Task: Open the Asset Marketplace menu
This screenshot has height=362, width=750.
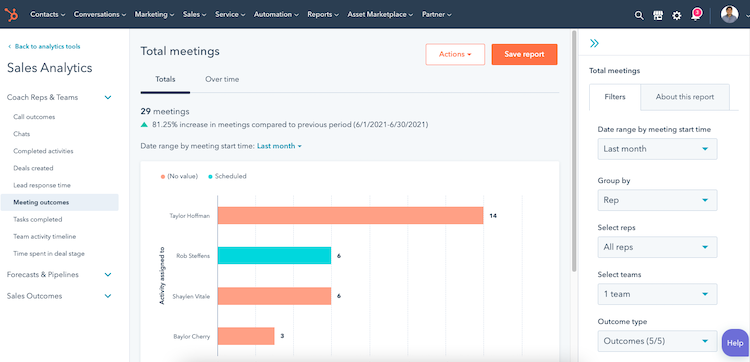Action: (x=380, y=14)
